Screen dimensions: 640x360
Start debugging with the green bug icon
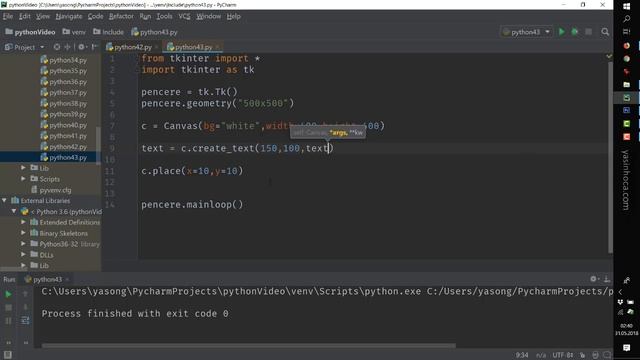[x=575, y=32]
